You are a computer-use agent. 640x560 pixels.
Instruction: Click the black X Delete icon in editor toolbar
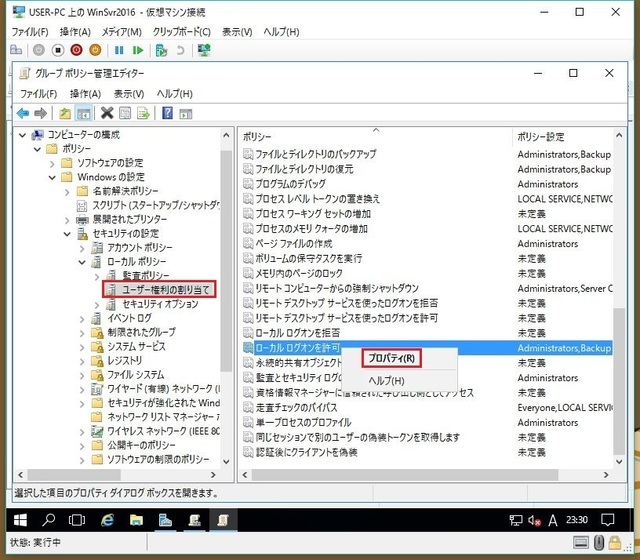pyautogui.click(x=107, y=113)
